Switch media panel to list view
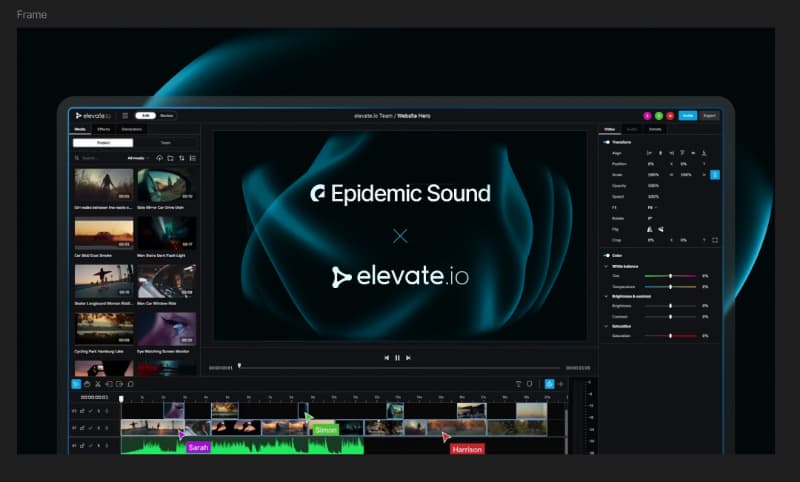800x482 pixels. click(x=193, y=158)
